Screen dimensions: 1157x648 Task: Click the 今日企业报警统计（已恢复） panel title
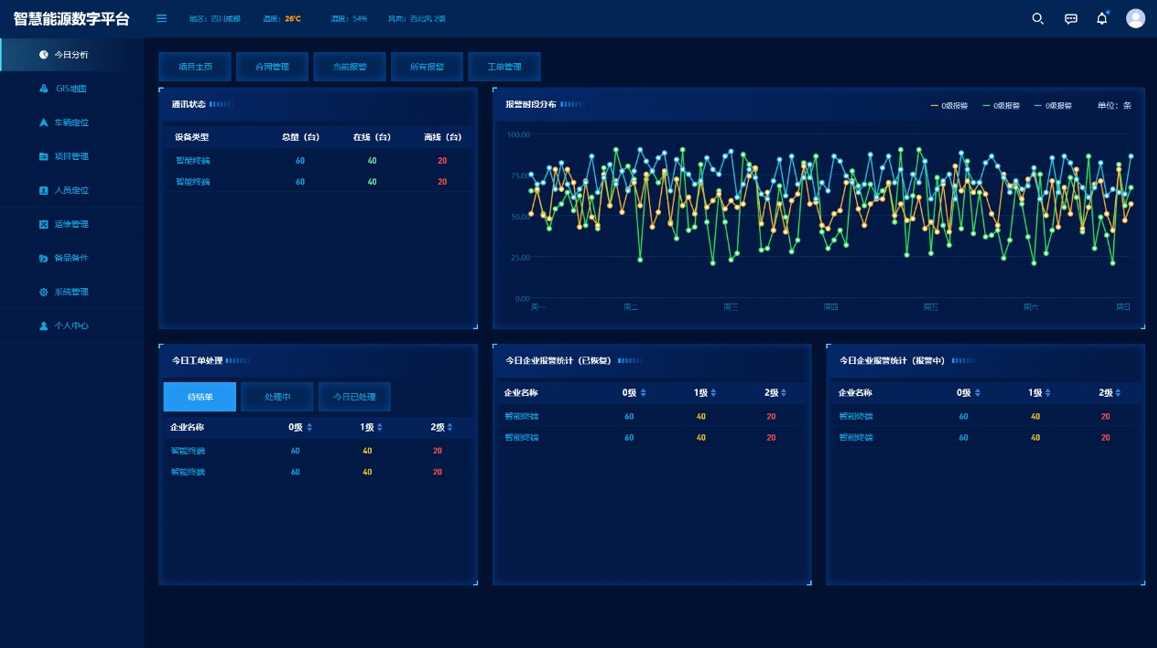tap(559, 360)
